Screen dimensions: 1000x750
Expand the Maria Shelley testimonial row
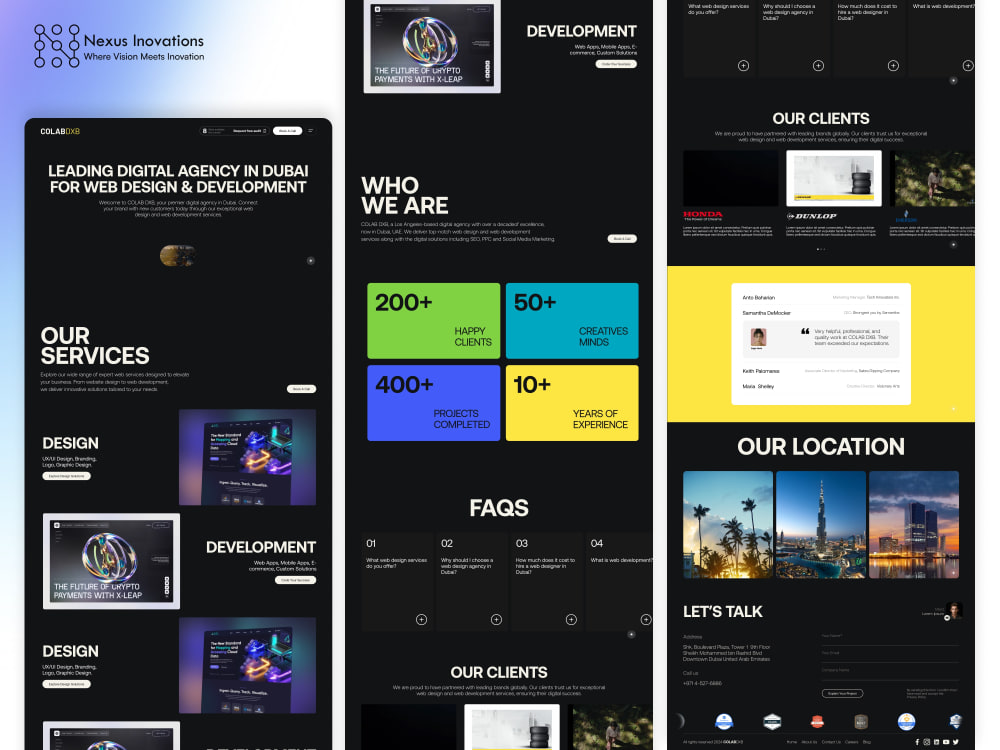click(x=821, y=386)
